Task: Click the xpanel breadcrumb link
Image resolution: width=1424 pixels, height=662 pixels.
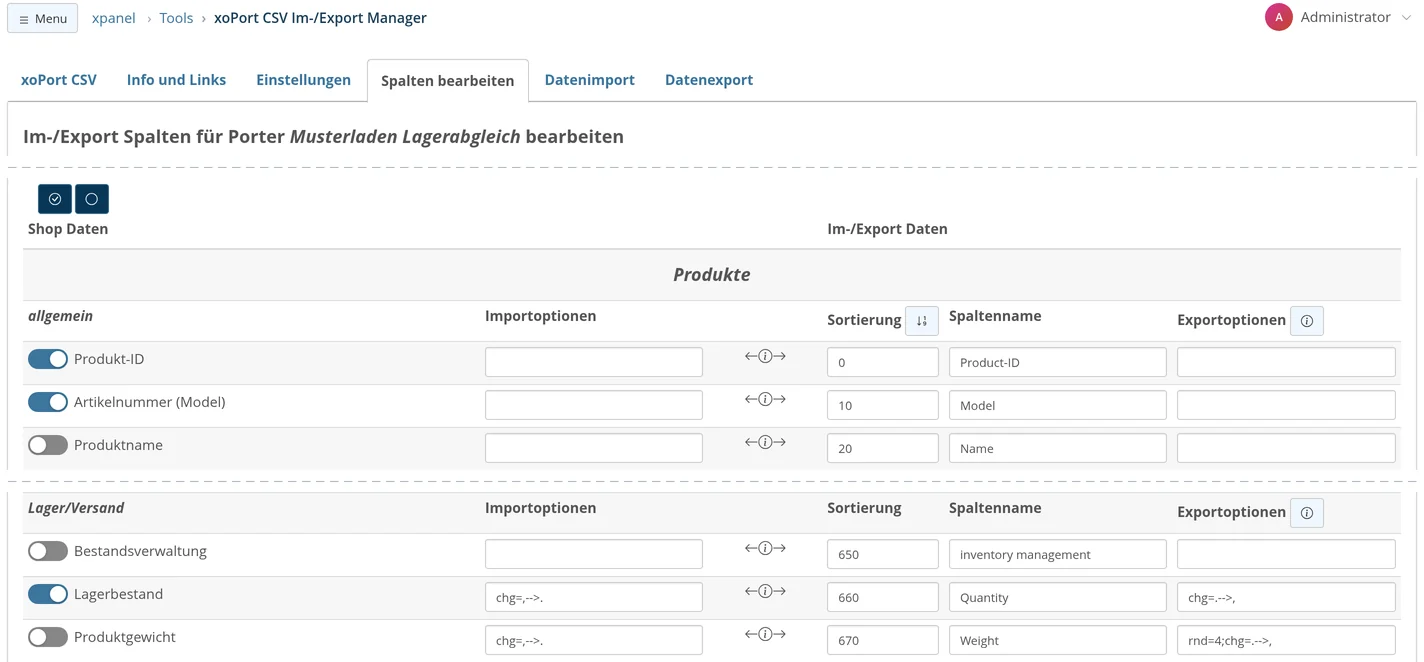Action: [114, 18]
